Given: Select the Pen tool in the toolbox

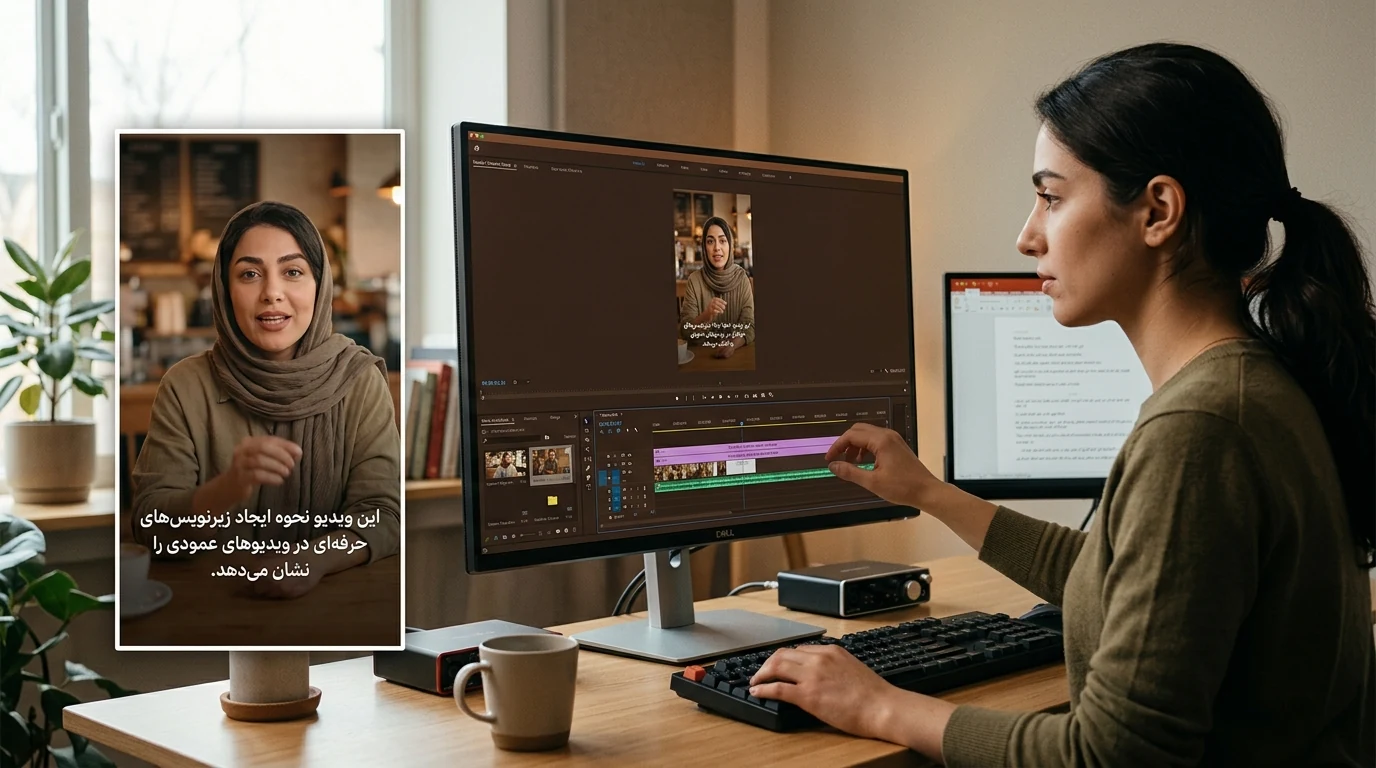Looking at the screenshot, I should coord(588,468).
